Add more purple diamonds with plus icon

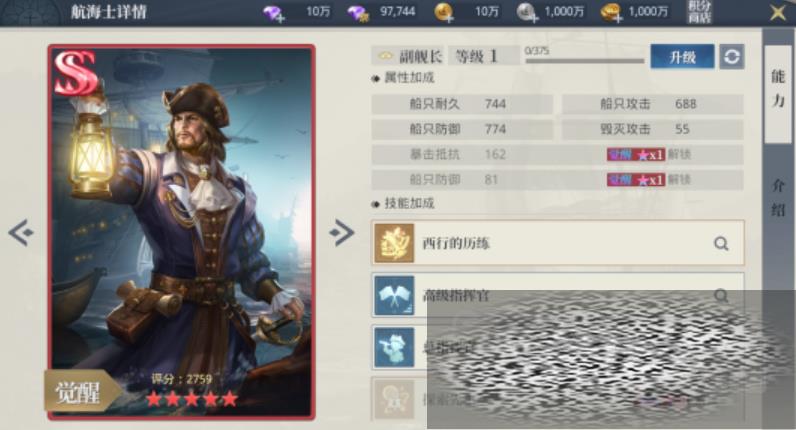point(274,13)
